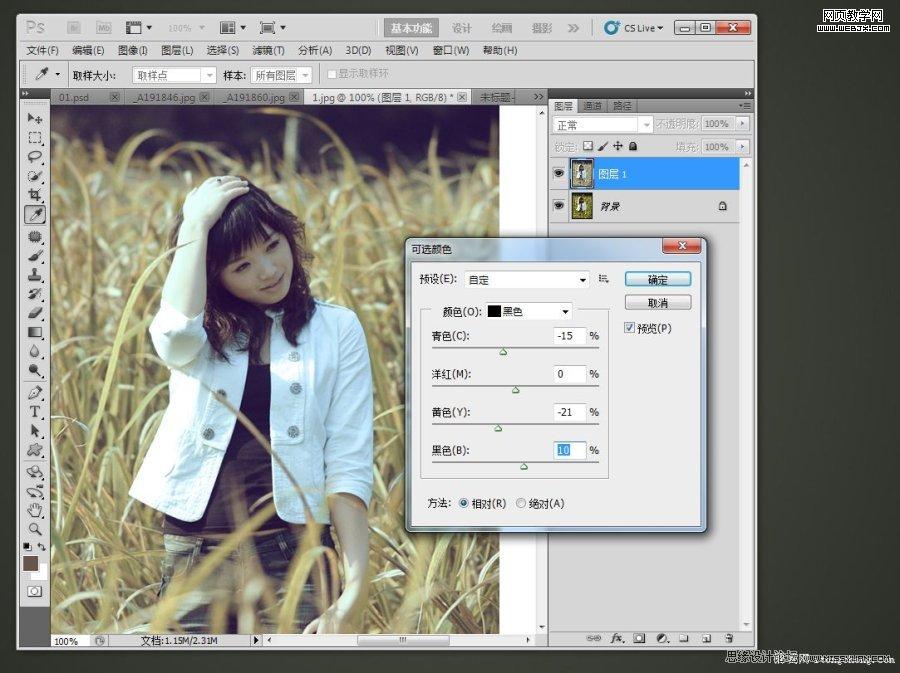Open the 不透明度 opacity flyout arrow
This screenshot has height=673, width=900.
(x=742, y=123)
